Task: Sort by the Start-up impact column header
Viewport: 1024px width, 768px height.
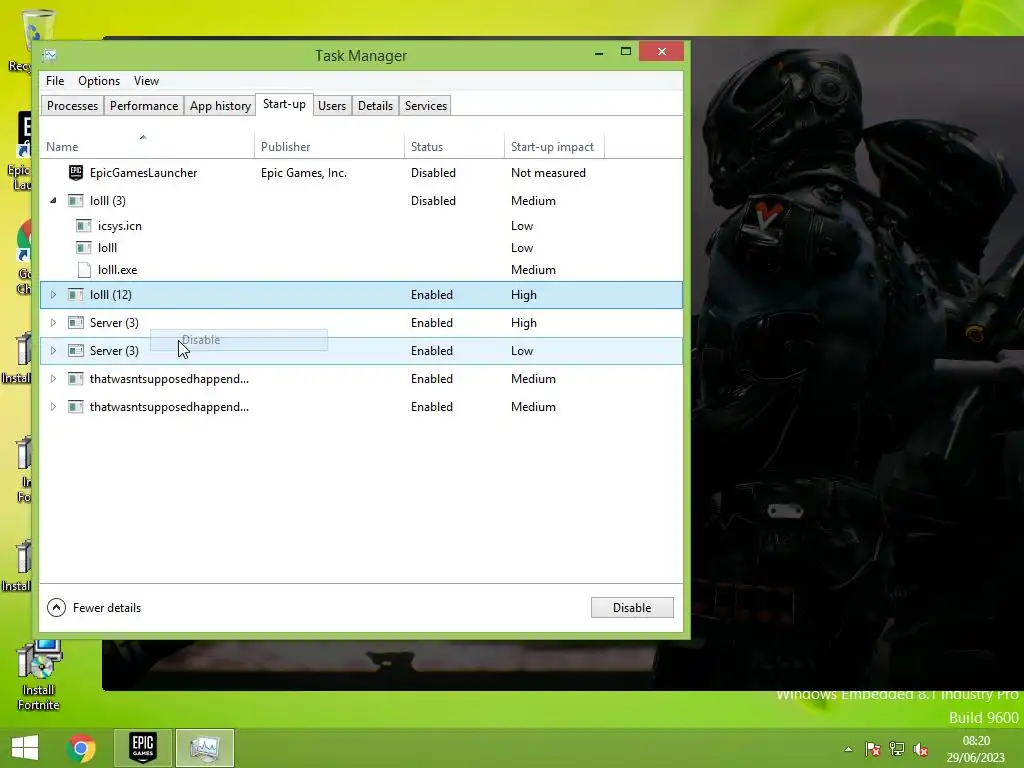Action: tap(554, 147)
